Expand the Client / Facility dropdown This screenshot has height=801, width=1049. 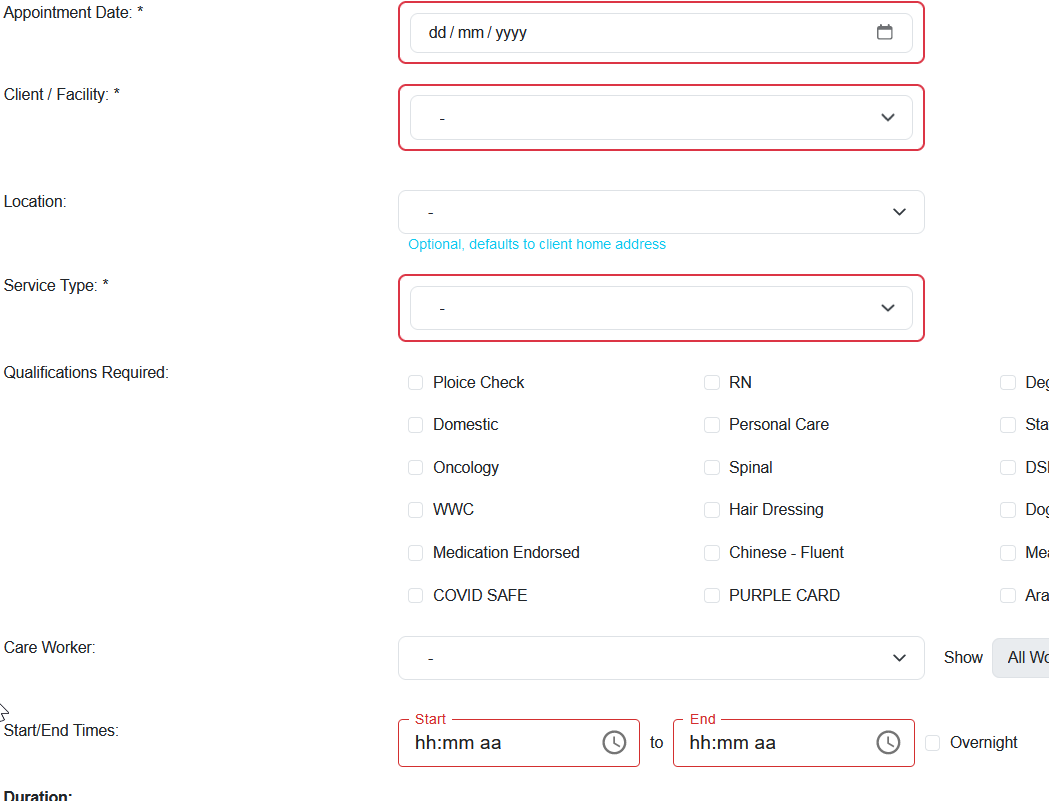[661, 118]
